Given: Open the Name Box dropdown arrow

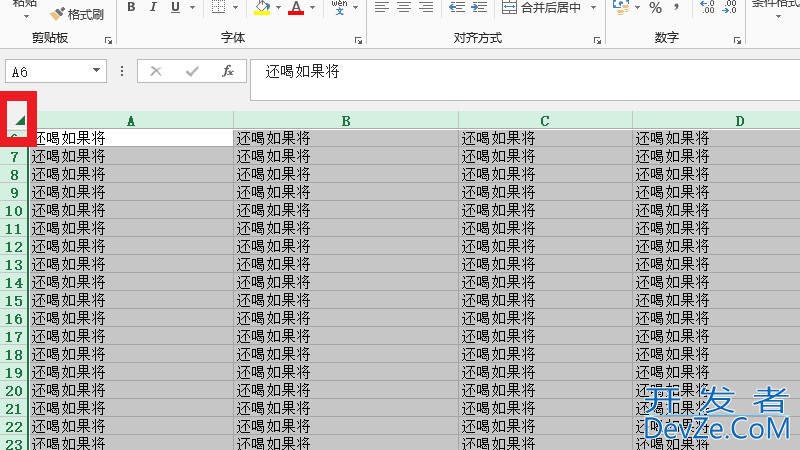Looking at the screenshot, I should coord(96,71).
